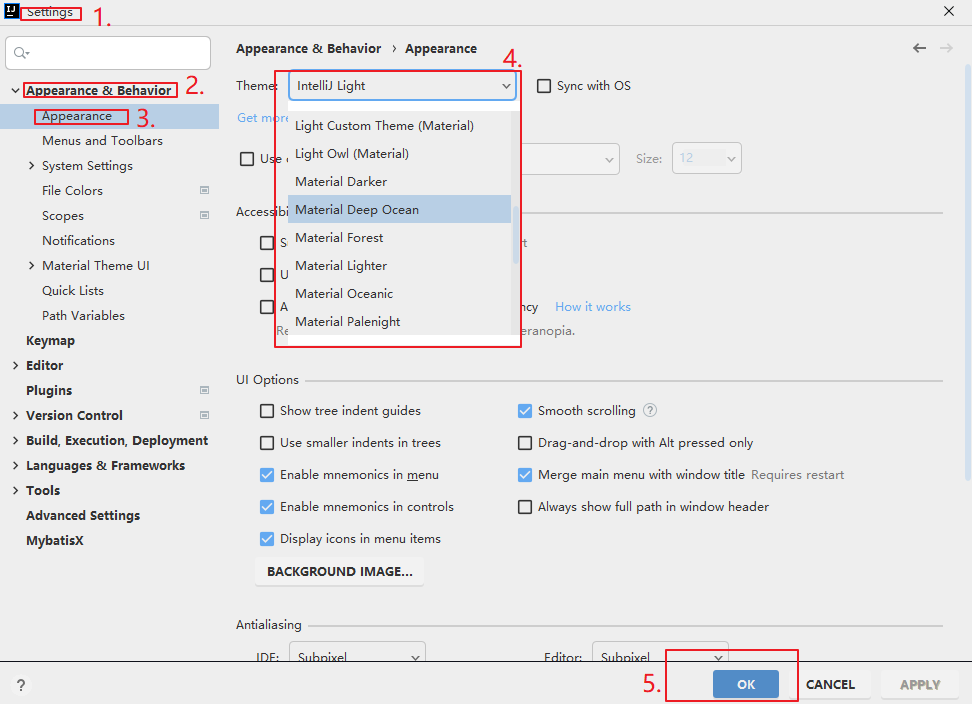Open the Theme dropdown showing IntelliJ Light

(x=402, y=86)
